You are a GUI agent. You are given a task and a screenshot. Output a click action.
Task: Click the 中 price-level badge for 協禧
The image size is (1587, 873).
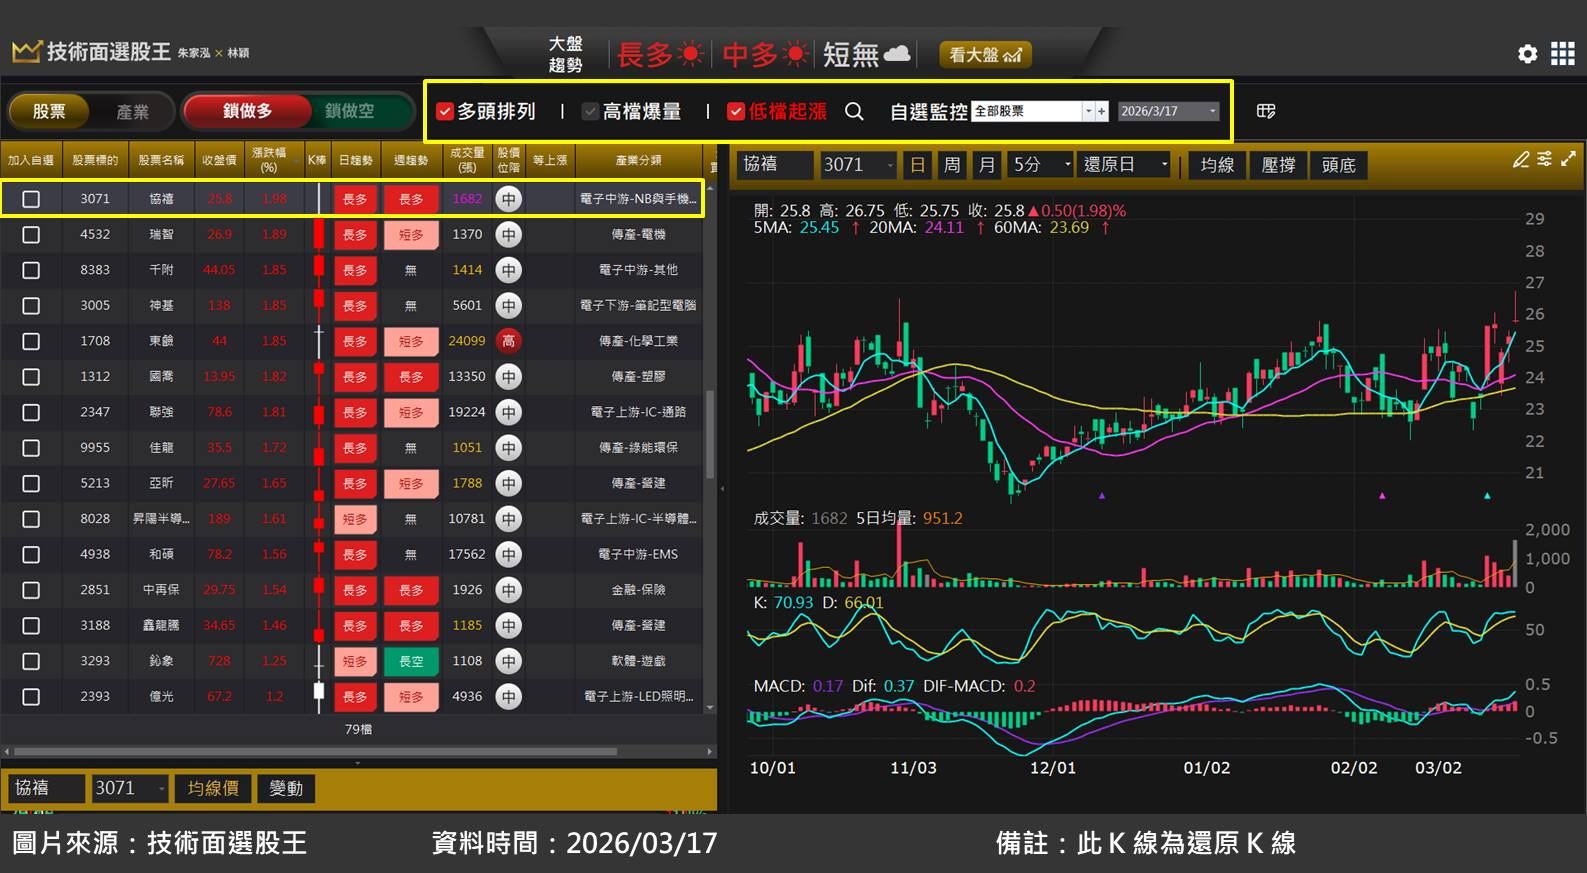(508, 199)
